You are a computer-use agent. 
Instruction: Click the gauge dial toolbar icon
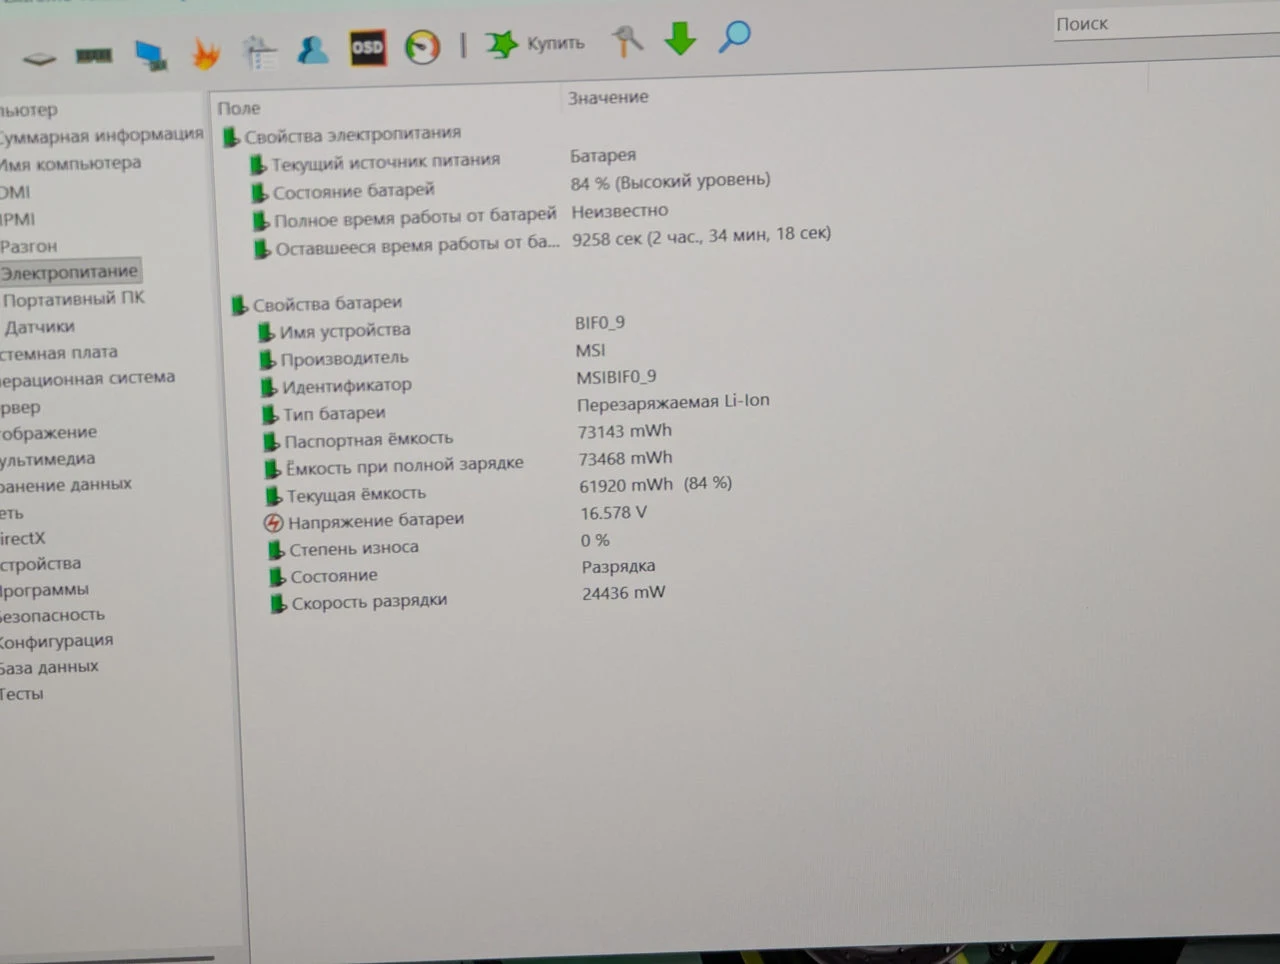click(x=422, y=46)
